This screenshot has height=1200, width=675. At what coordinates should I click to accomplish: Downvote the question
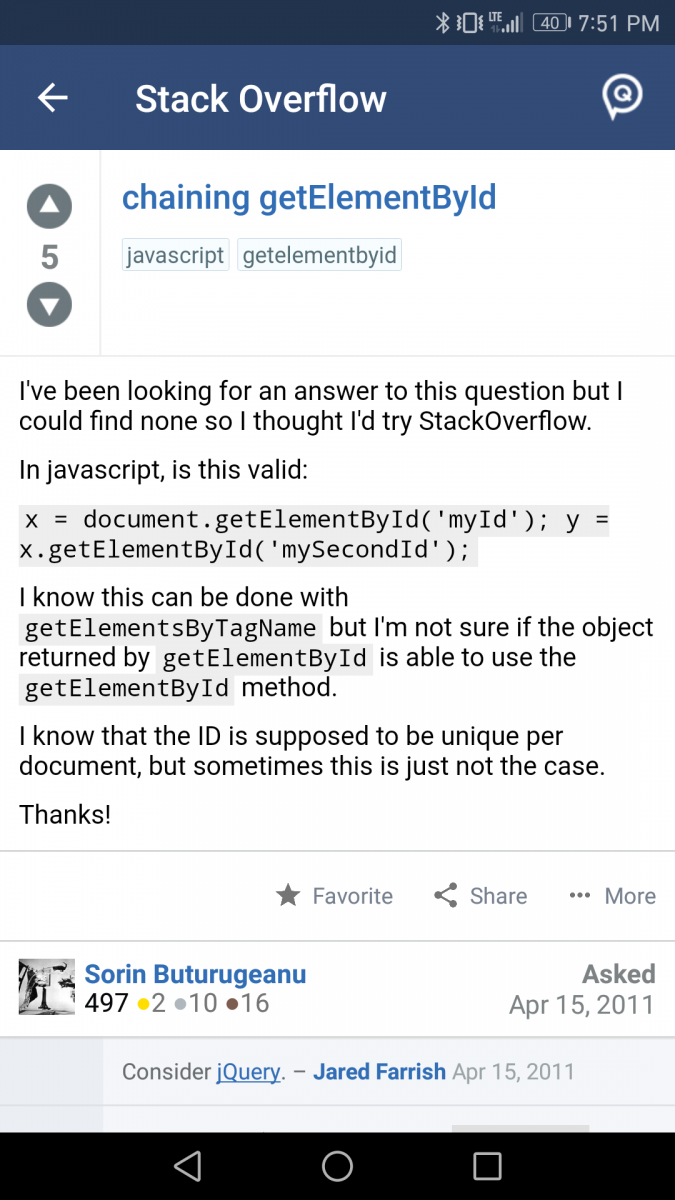pos(49,305)
